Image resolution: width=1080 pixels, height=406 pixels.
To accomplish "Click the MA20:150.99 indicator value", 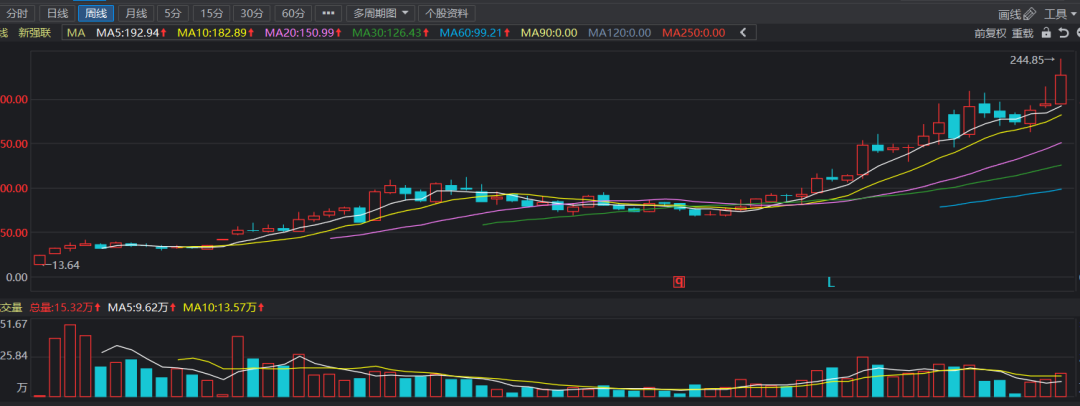I will [x=304, y=32].
